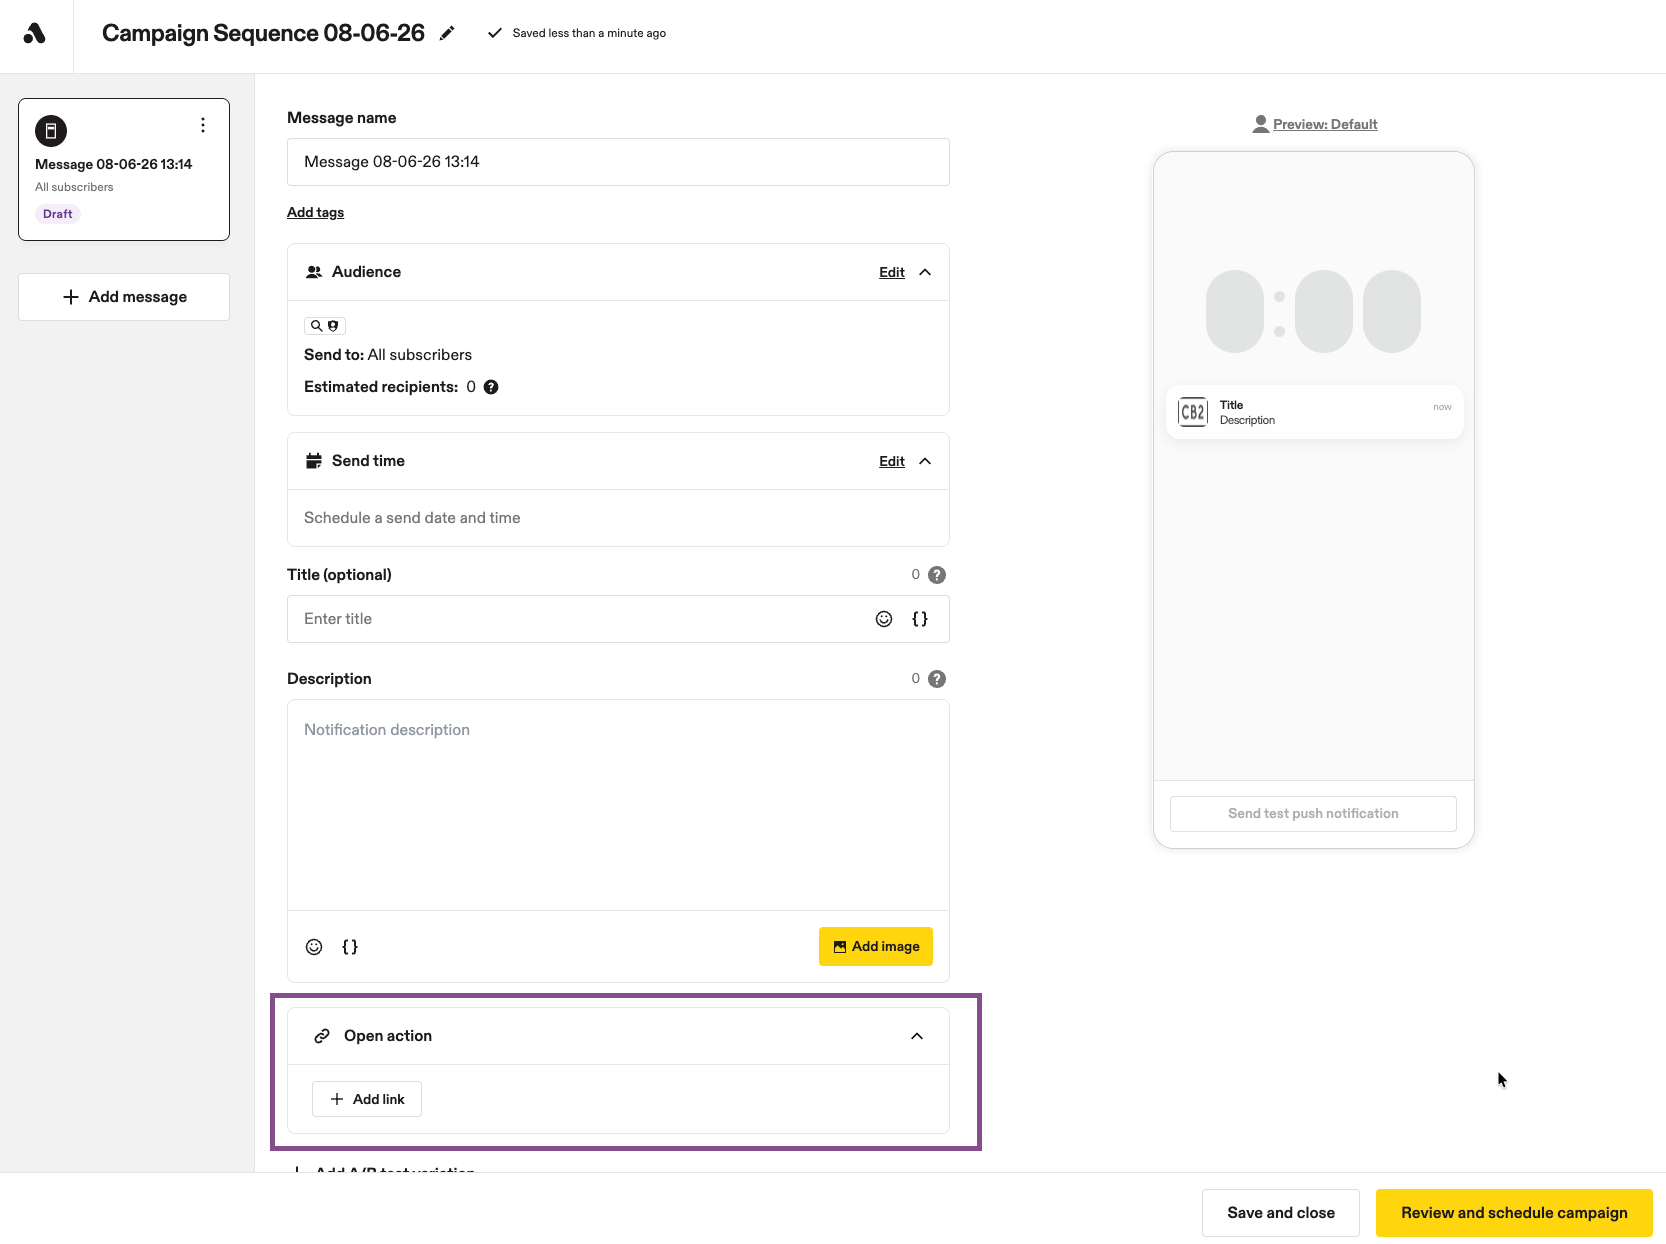This screenshot has height=1244, width=1666.
Task: Click the Notification description text area
Action: [618, 805]
